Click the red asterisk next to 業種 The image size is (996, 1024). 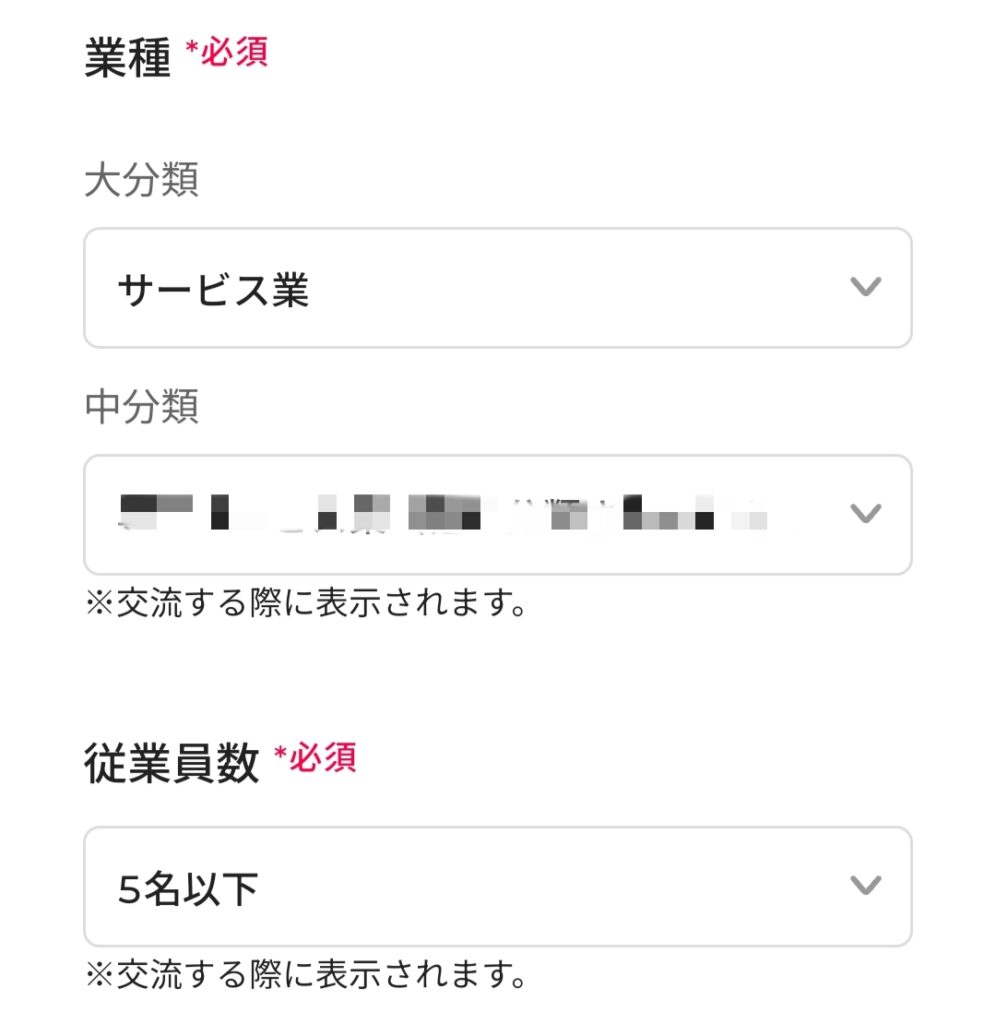(191, 47)
